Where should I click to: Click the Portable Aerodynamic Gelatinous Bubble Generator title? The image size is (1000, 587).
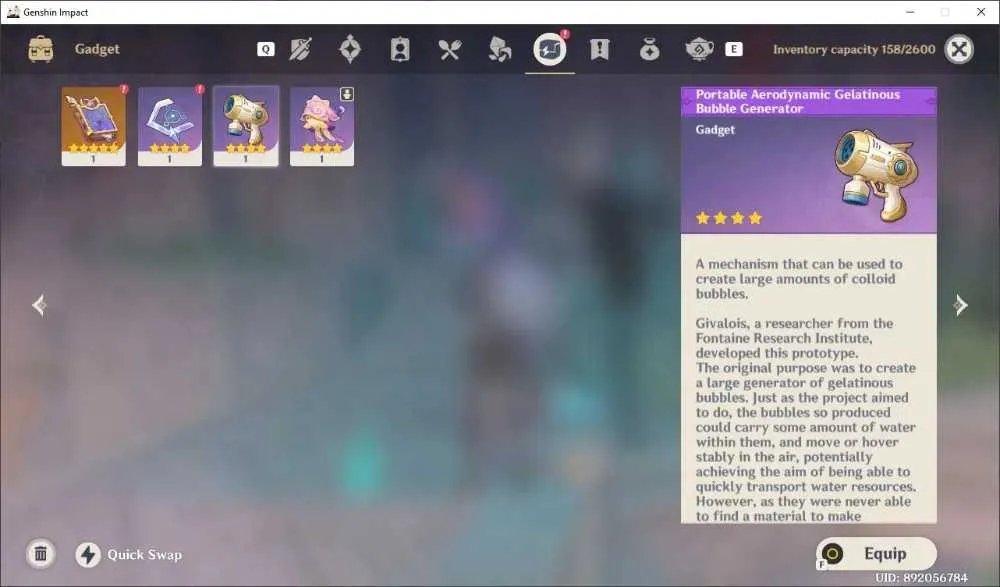(797, 101)
